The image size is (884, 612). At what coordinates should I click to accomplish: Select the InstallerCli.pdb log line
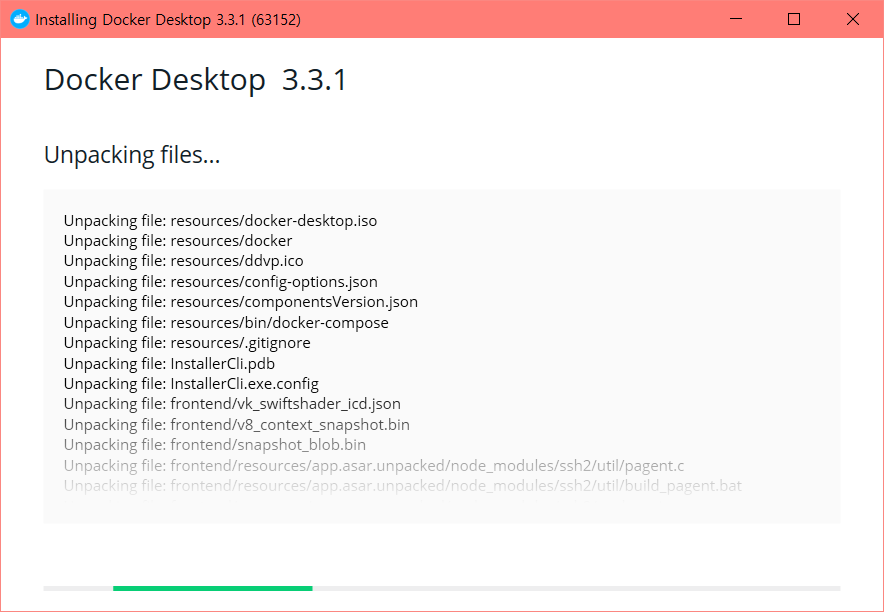(169, 363)
